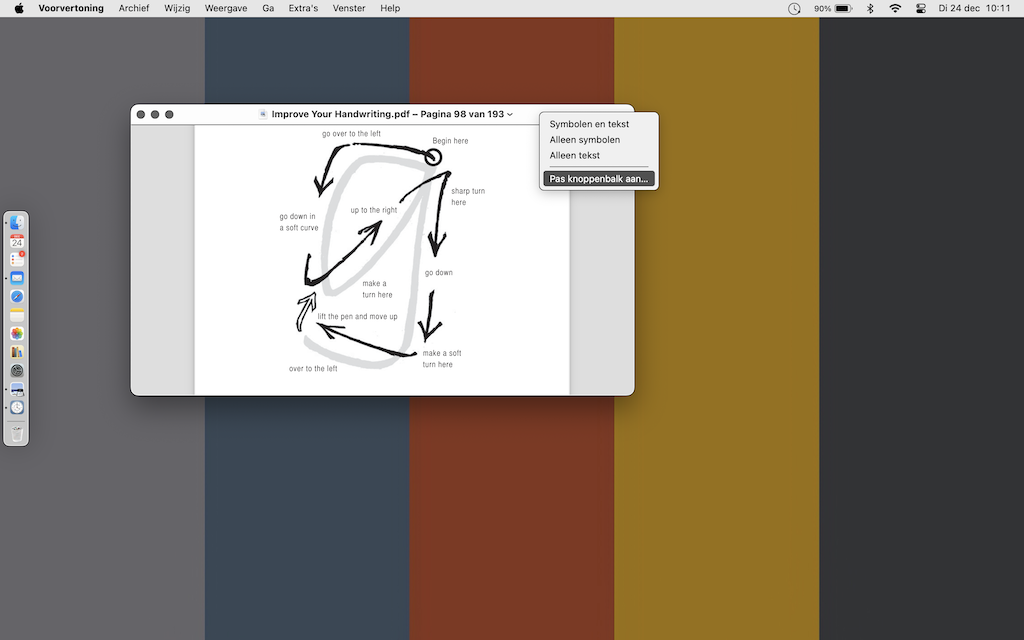This screenshot has height=640, width=1024.
Task: Click the battery status icon
Action: 833,8
